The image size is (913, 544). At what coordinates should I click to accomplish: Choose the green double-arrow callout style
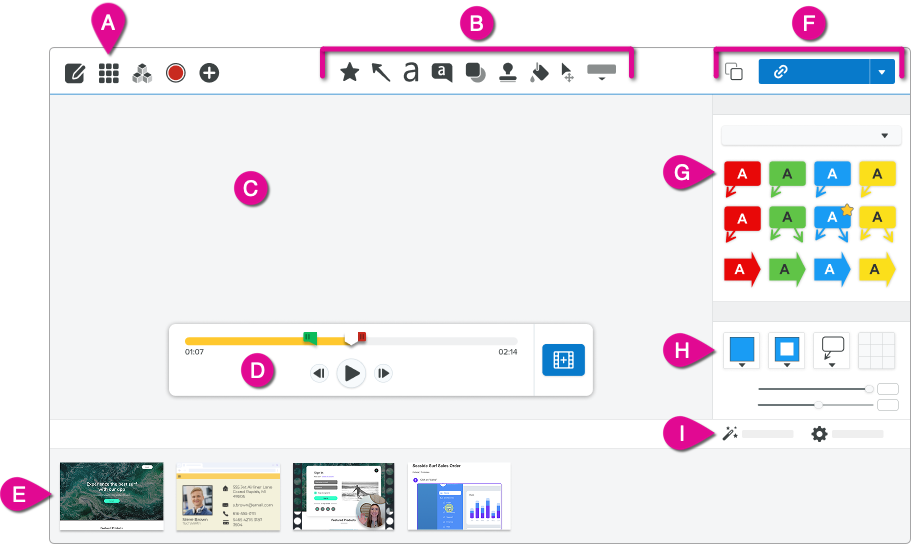point(787,224)
